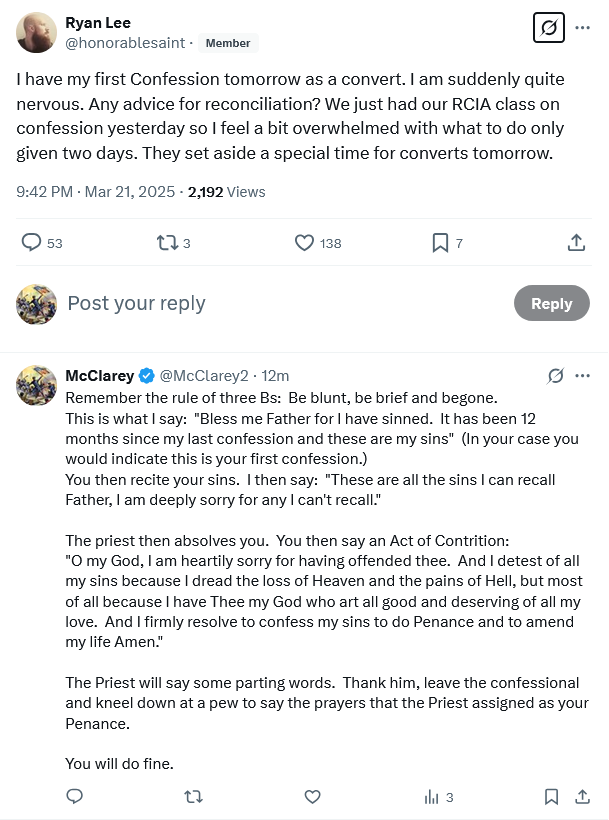The width and height of the screenshot is (609, 820).
Task: Reply to McClarey's comment via the reply icon
Action: click(x=74, y=797)
